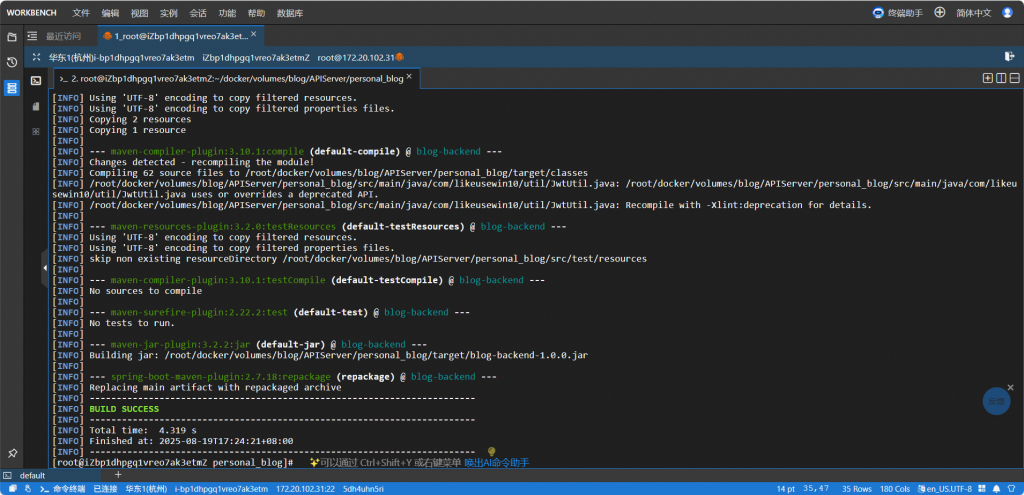
Task: Open the 数据库 menu
Action: [x=291, y=13]
